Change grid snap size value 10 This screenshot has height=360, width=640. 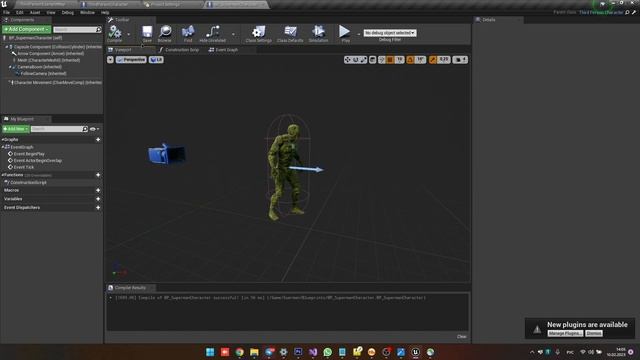[x=400, y=60]
